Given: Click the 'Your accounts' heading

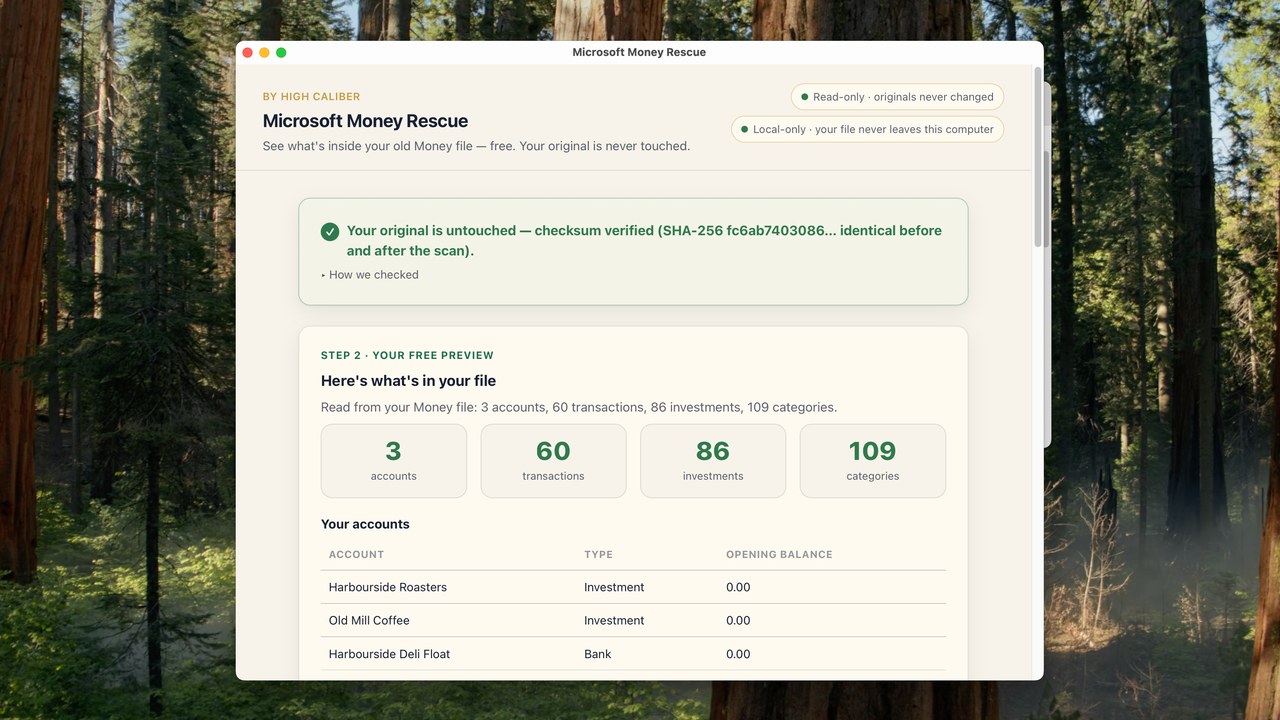Looking at the screenshot, I should (x=365, y=524).
